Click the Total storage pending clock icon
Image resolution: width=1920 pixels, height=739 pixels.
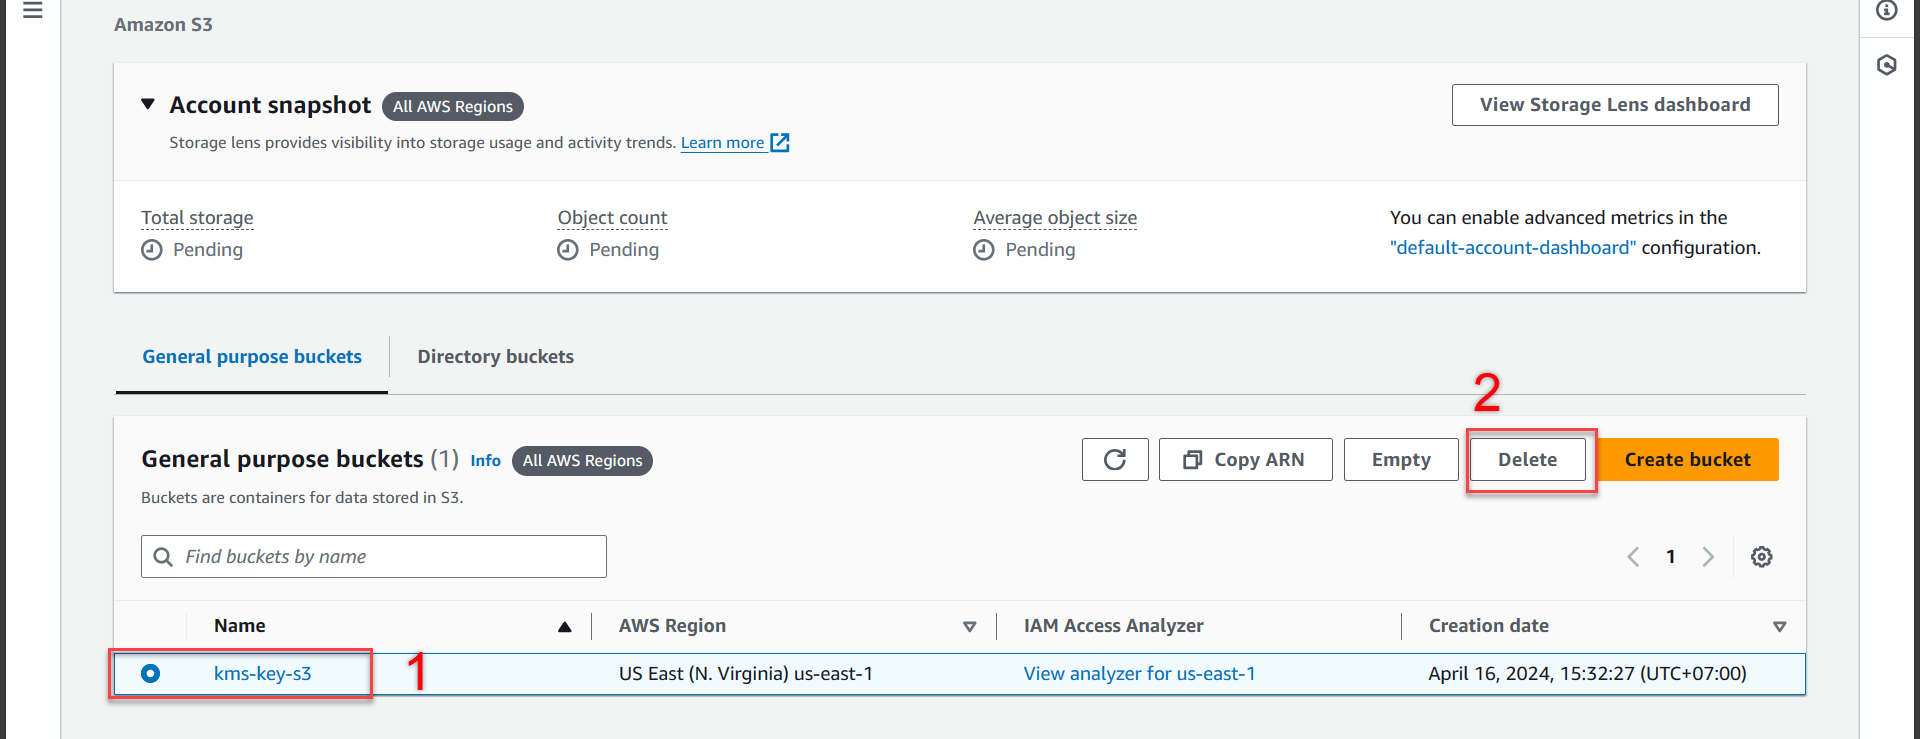click(x=152, y=250)
